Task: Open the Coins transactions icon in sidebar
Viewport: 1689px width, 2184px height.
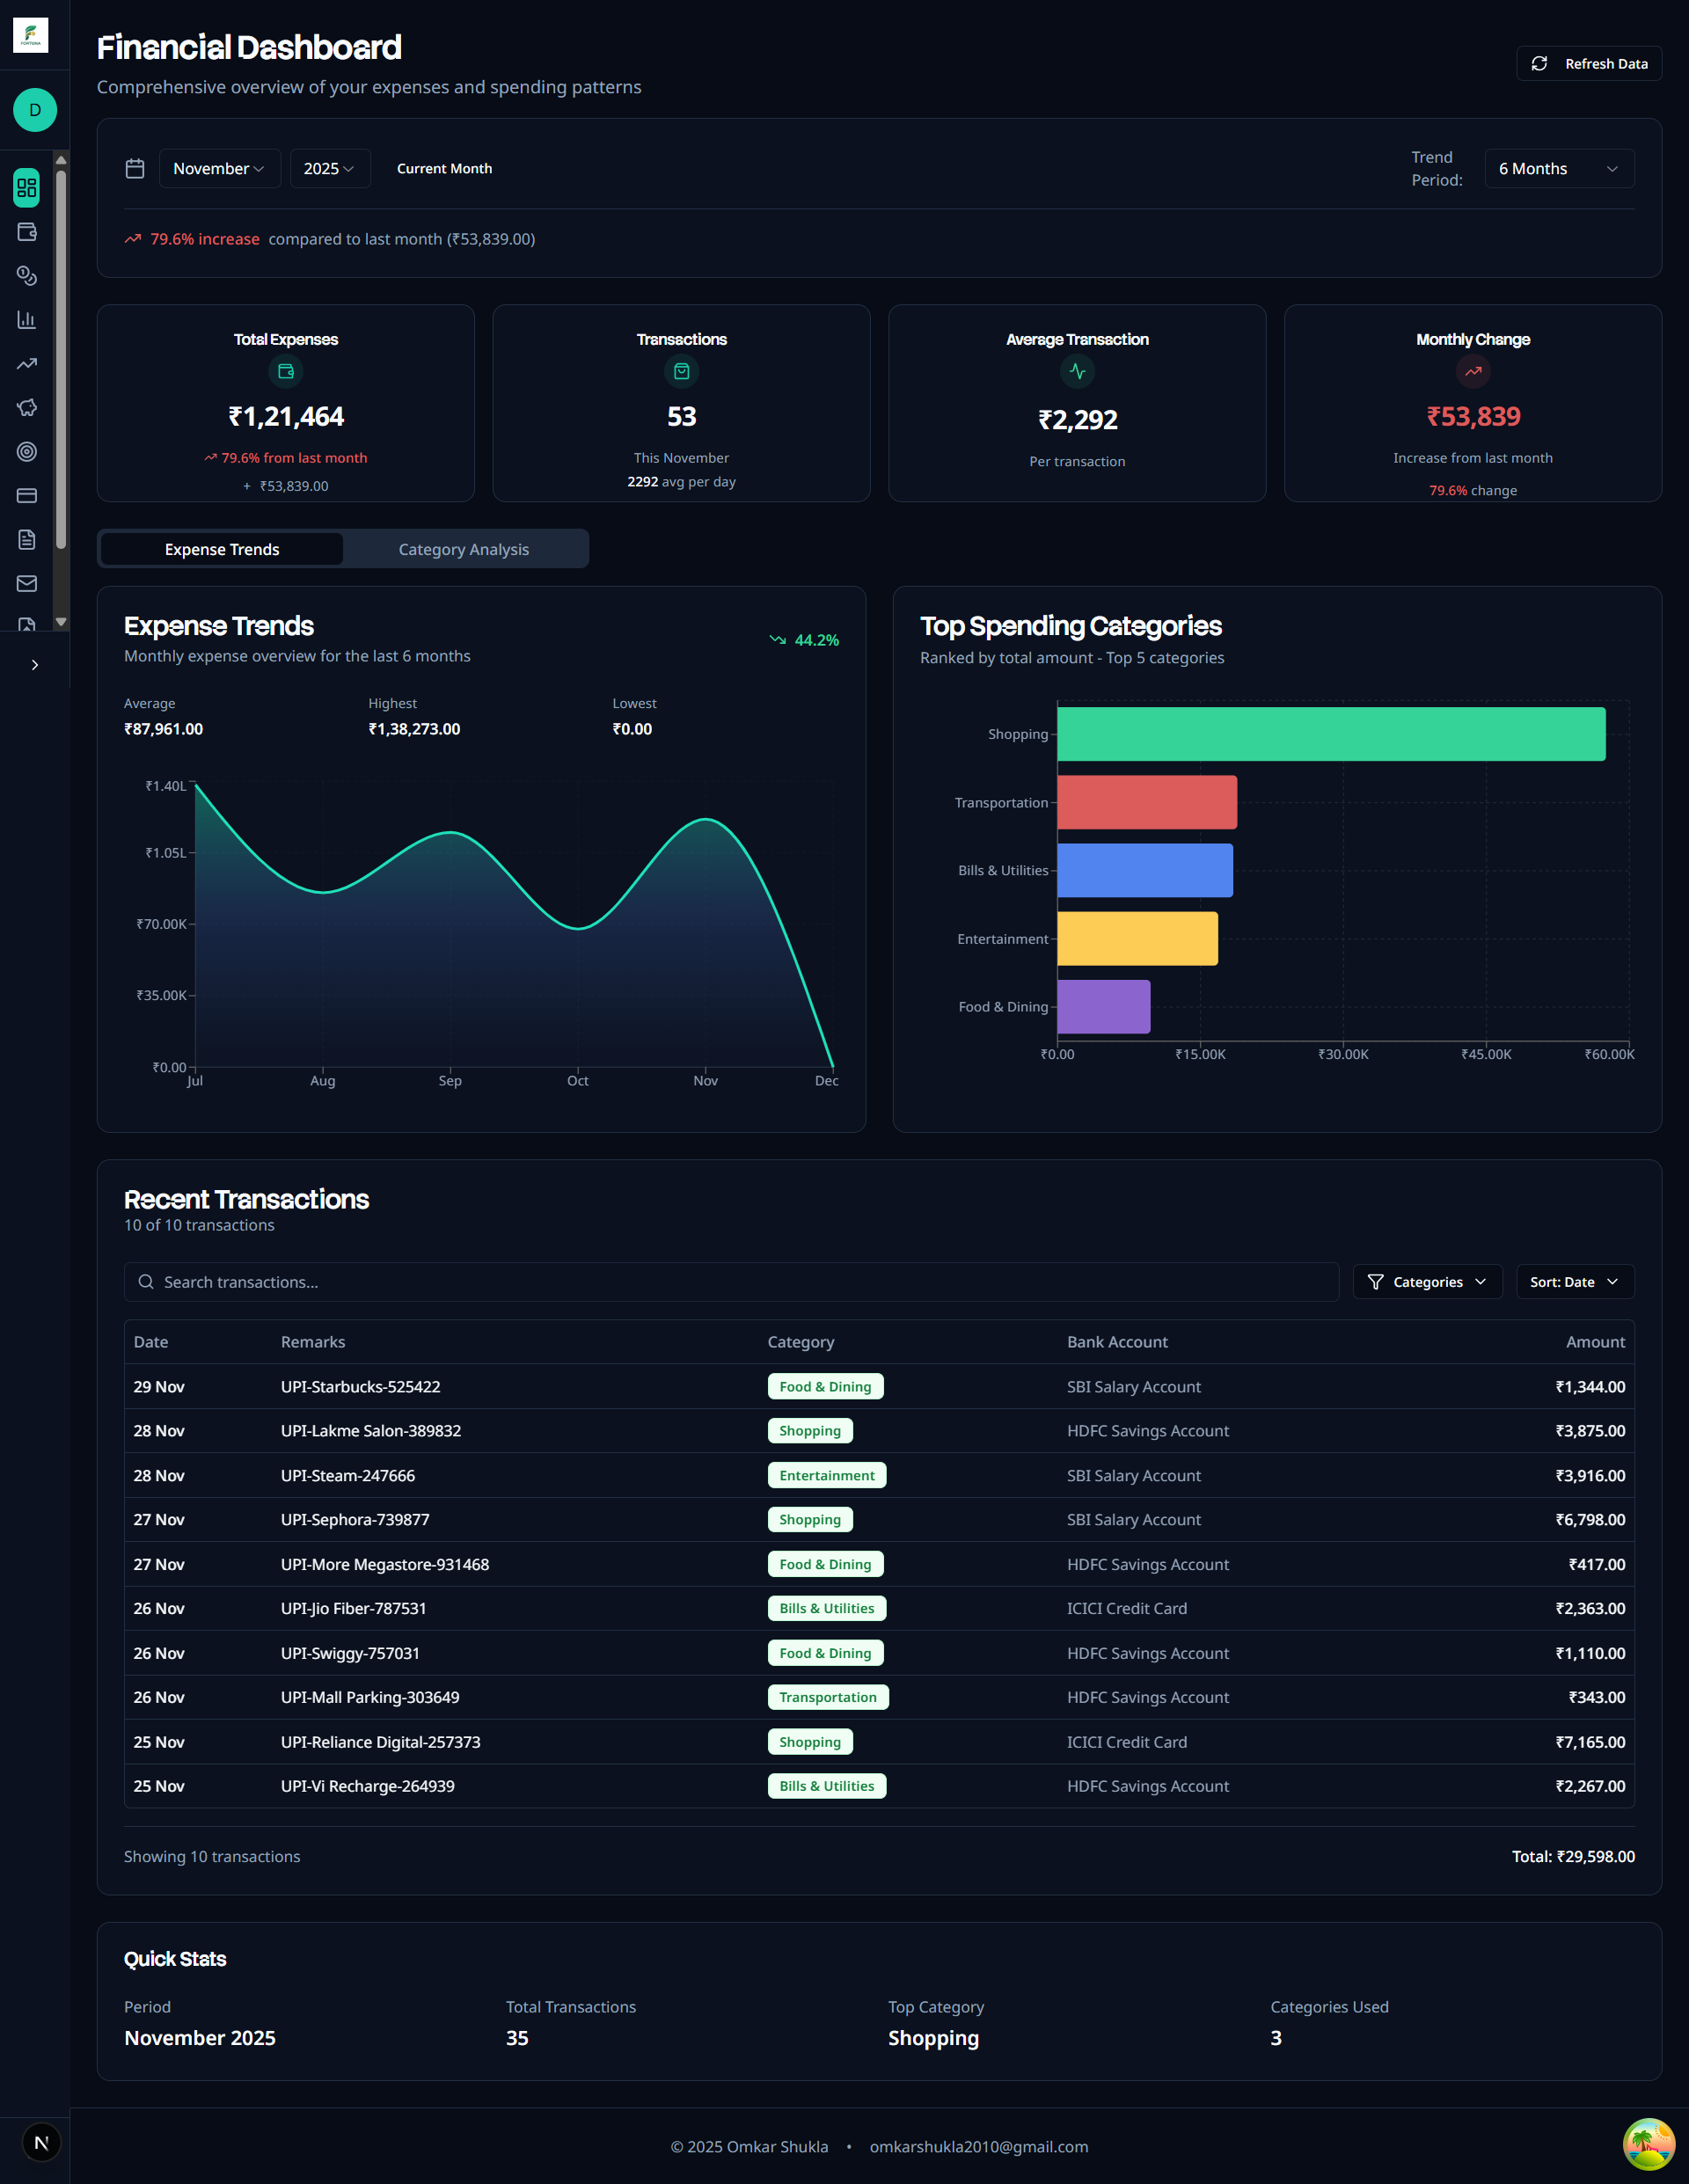Action: point(26,276)
